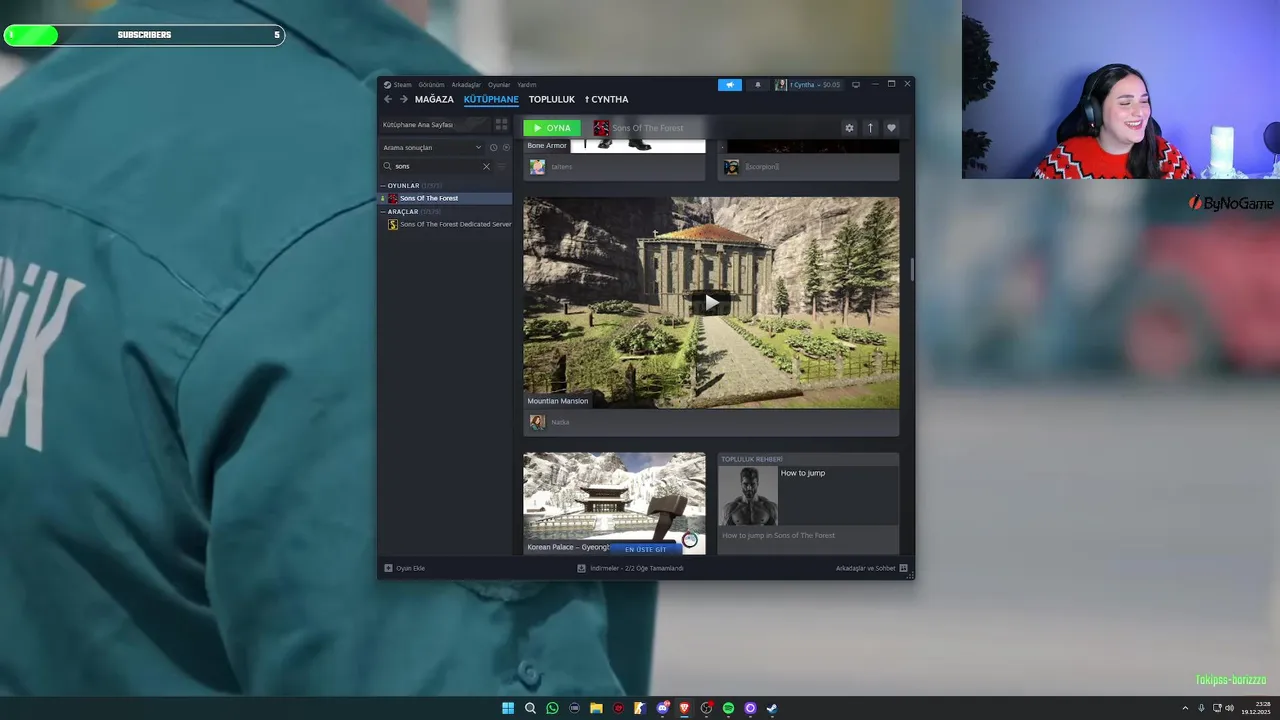
Task: Open taskbar search magnifier
Action: (530, 708)
